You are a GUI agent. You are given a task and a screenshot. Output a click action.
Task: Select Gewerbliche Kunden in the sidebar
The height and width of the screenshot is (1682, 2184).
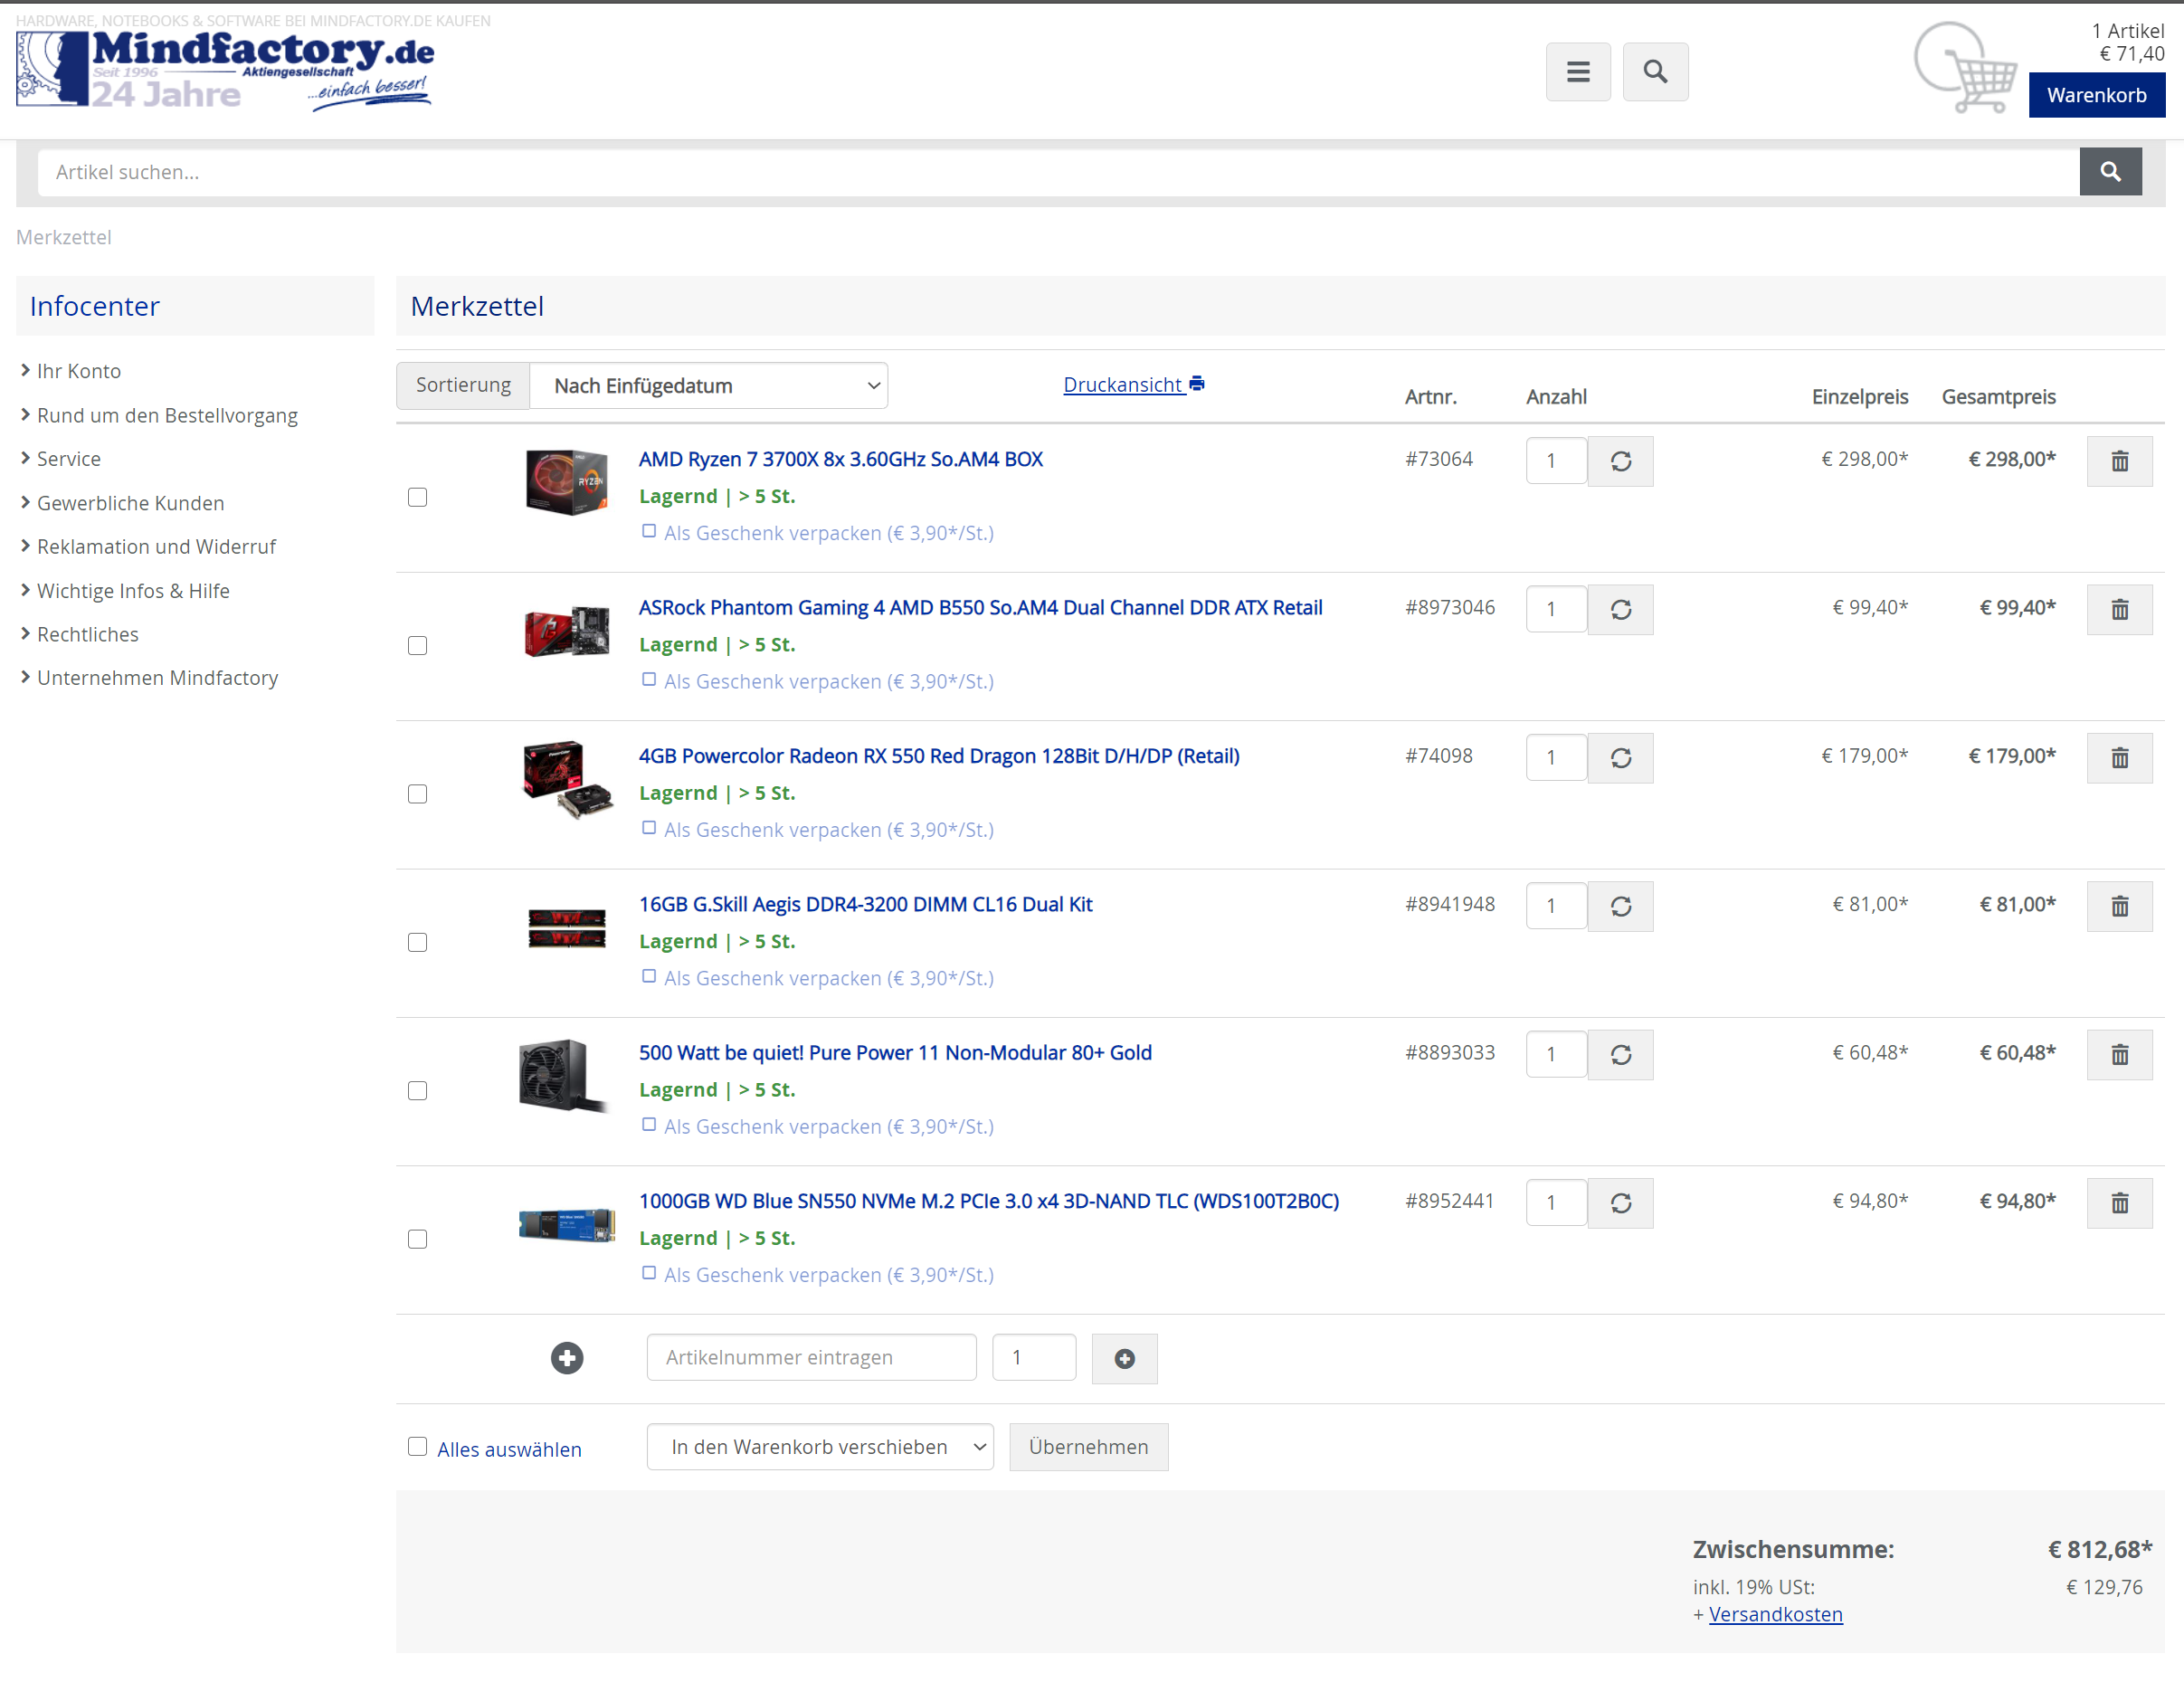[130, 503]
